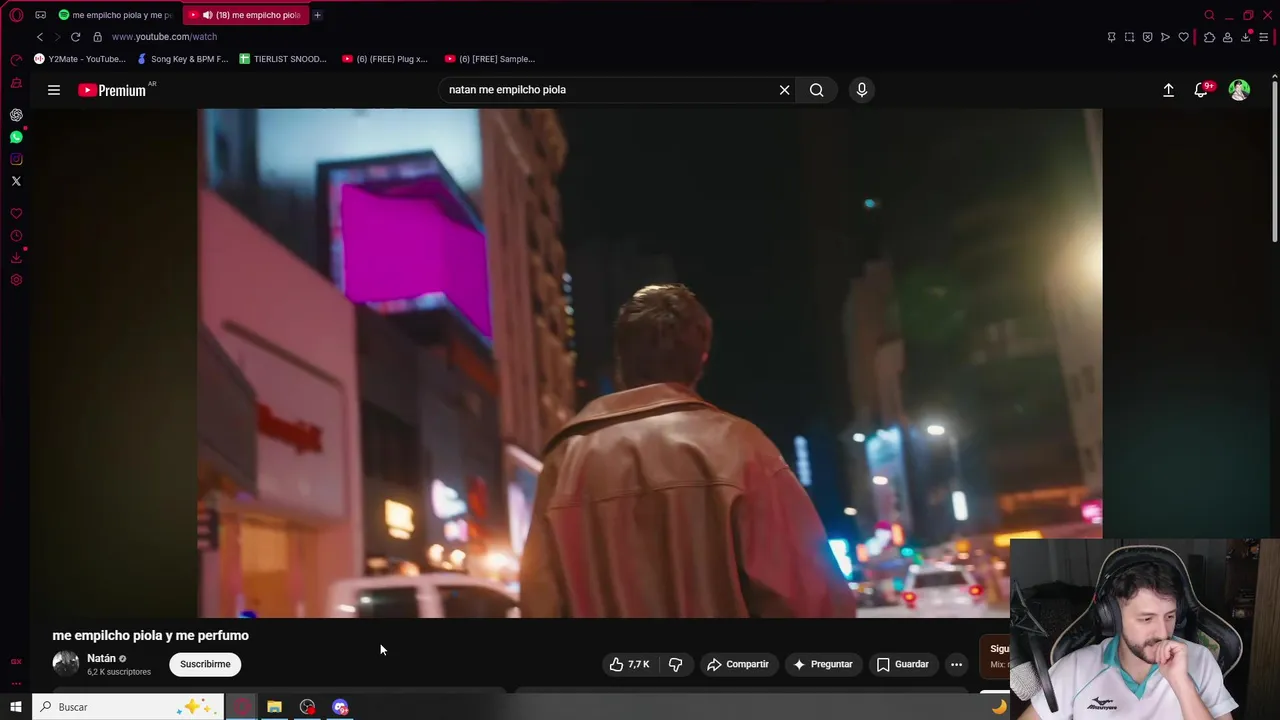Image resolution: width=1280 pixels, height=720 pixels.
Task: Open the (6) (FREE) Plug bookmark
Action: (x=385, y=59)
